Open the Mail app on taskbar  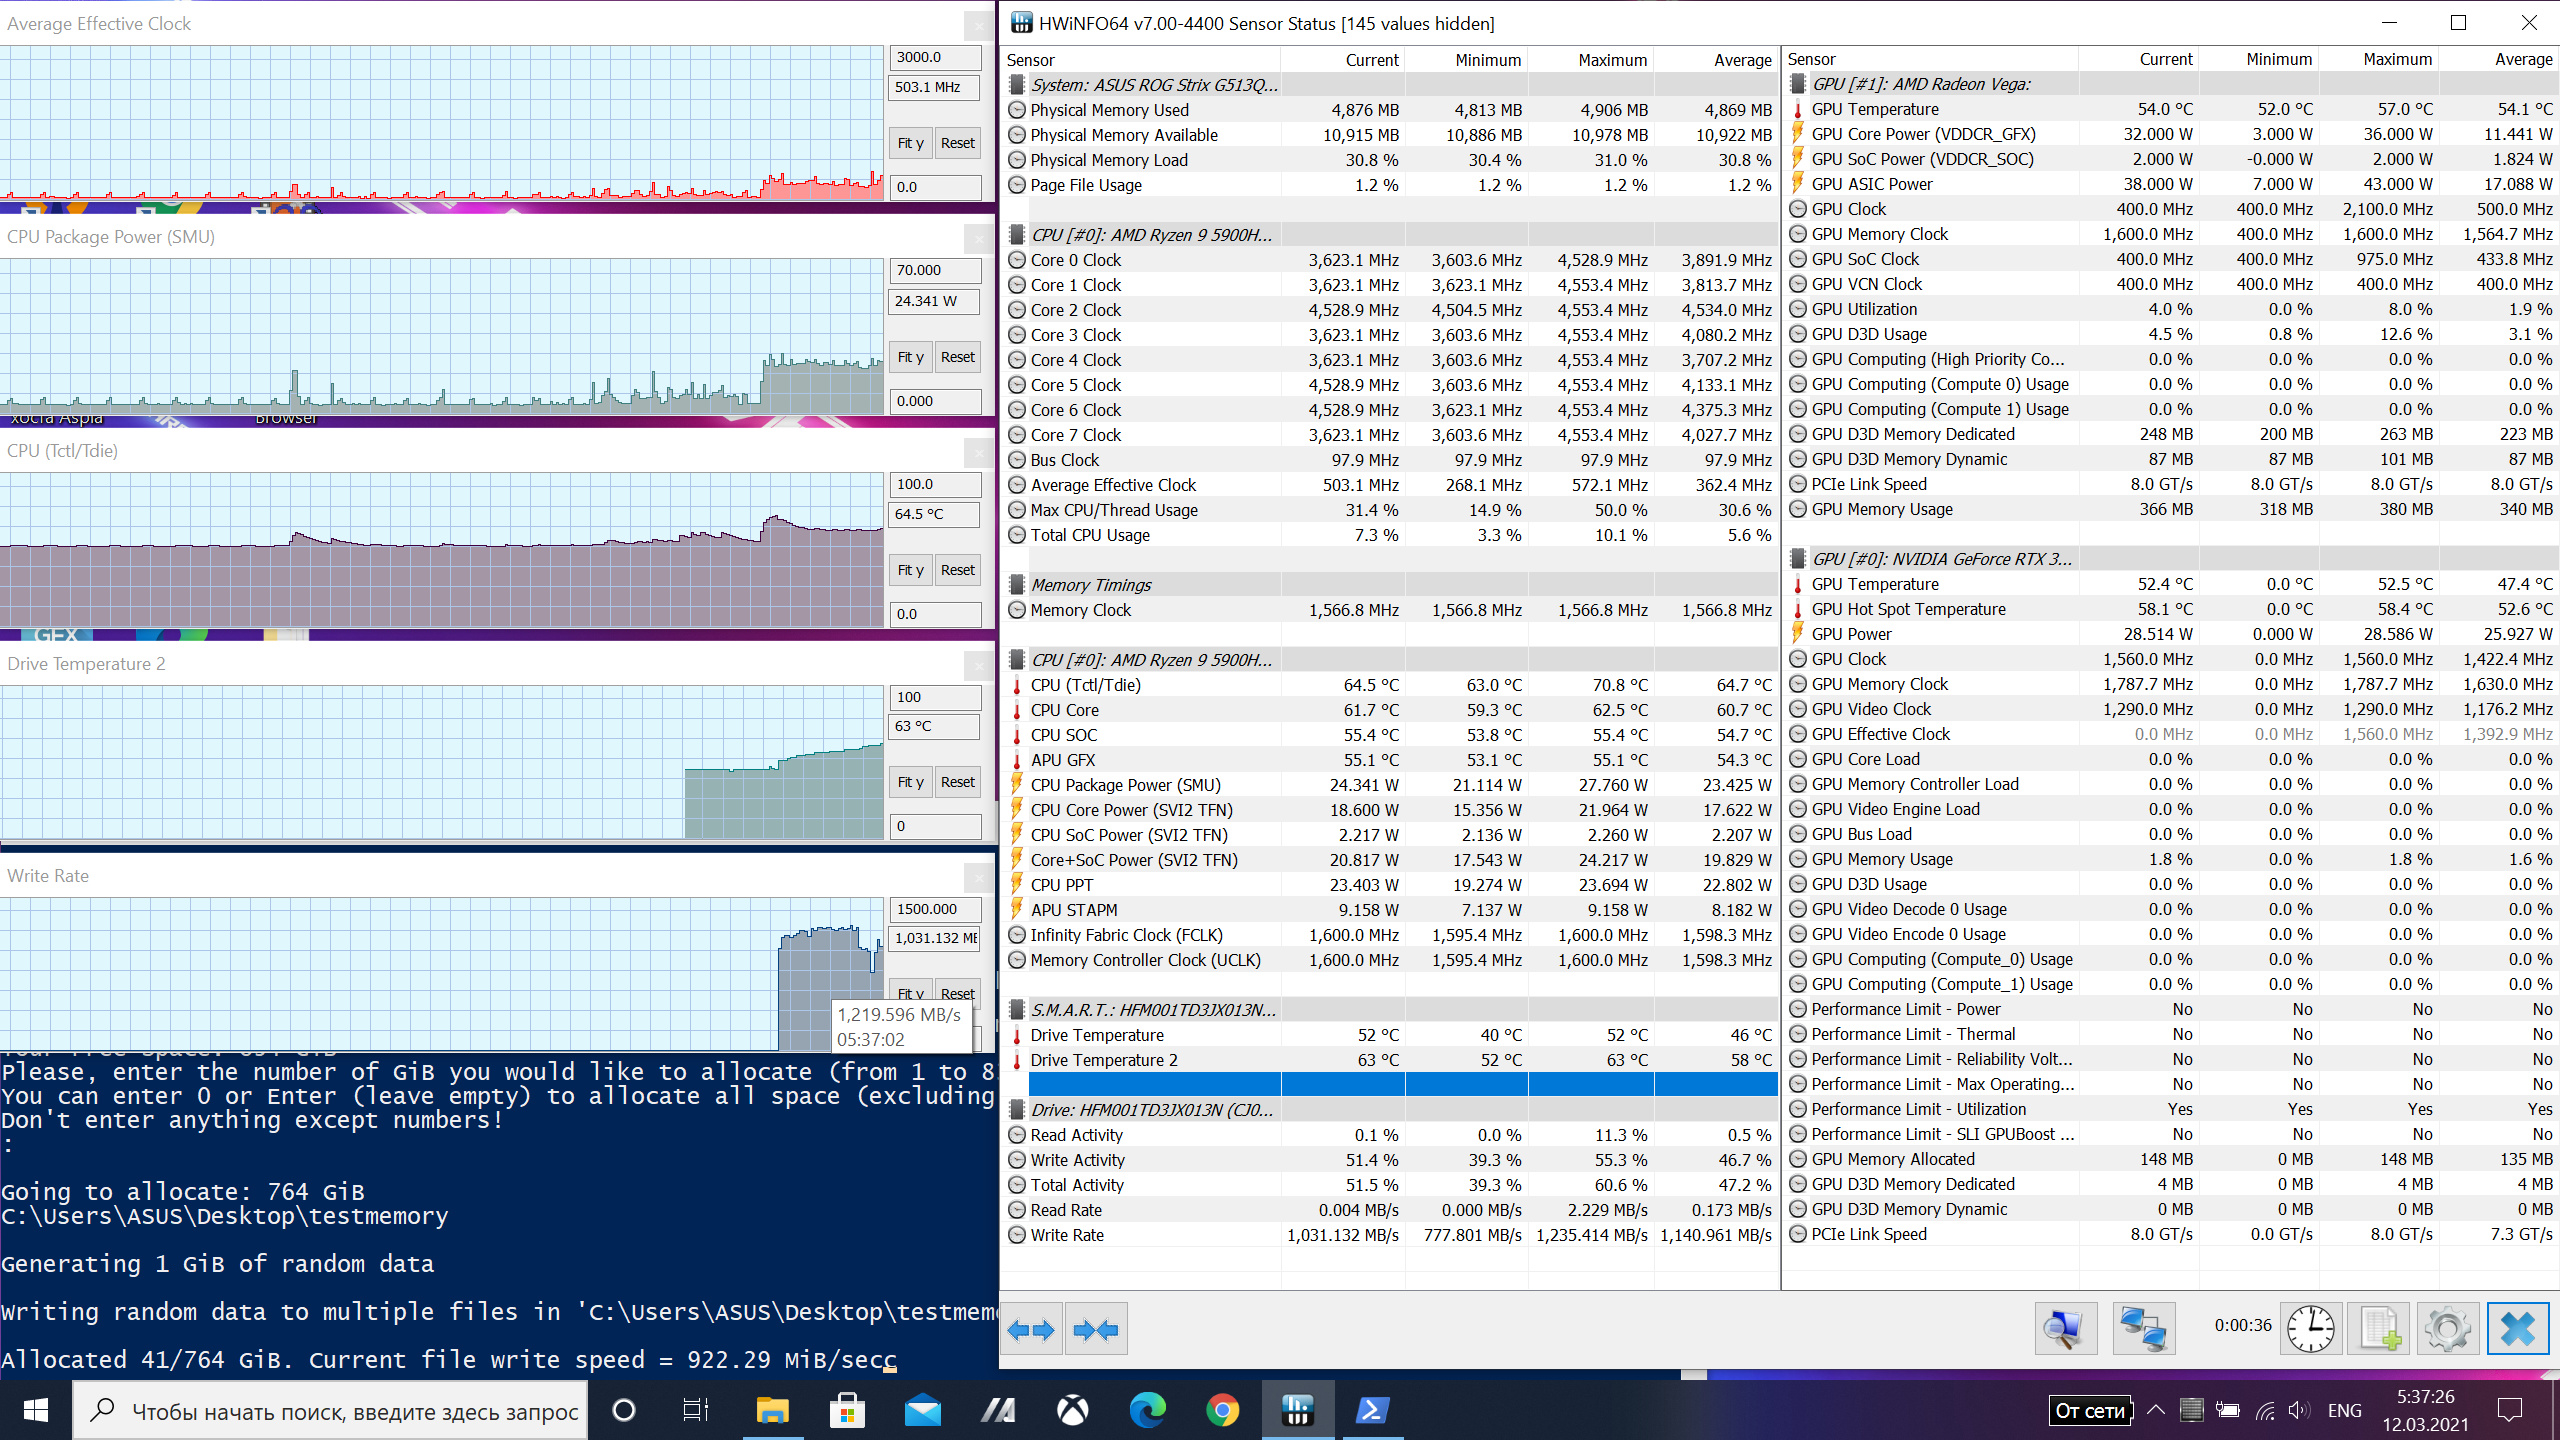(922, 1410)
